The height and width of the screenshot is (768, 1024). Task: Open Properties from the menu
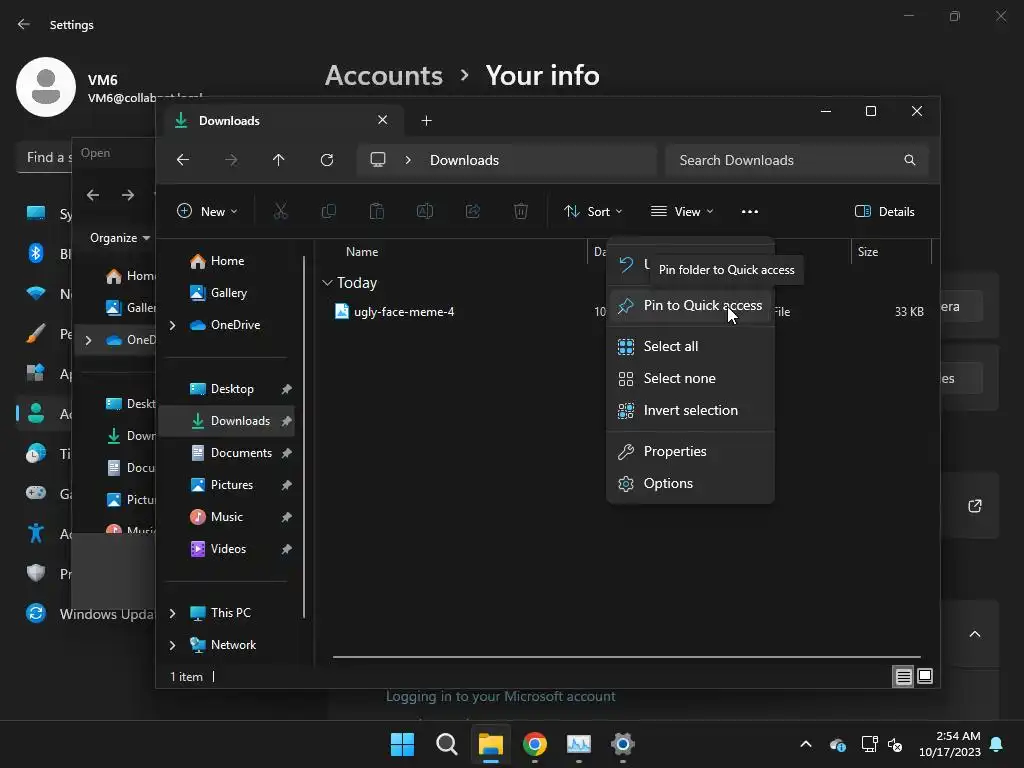(x=690, y=451)
